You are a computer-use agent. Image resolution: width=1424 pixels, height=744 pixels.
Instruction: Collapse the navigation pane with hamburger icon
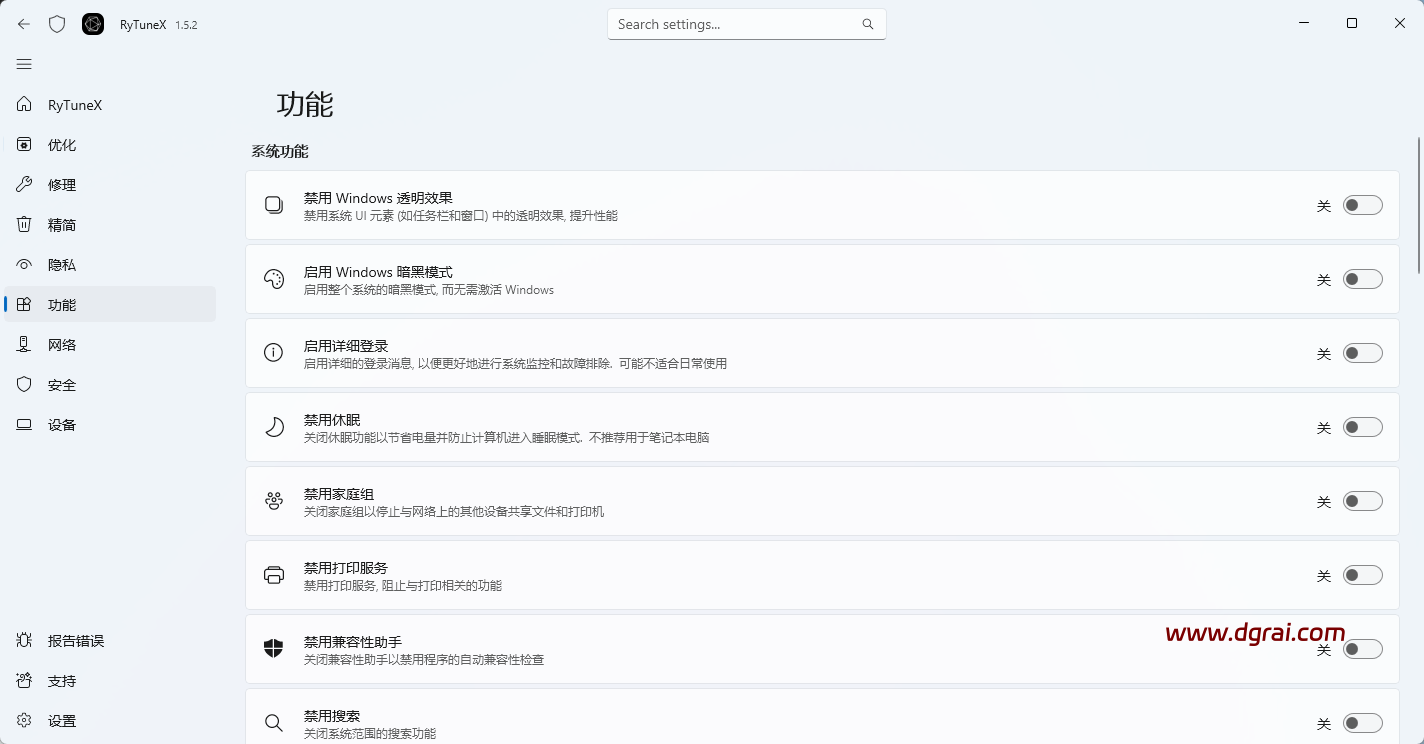click(24, 63)
